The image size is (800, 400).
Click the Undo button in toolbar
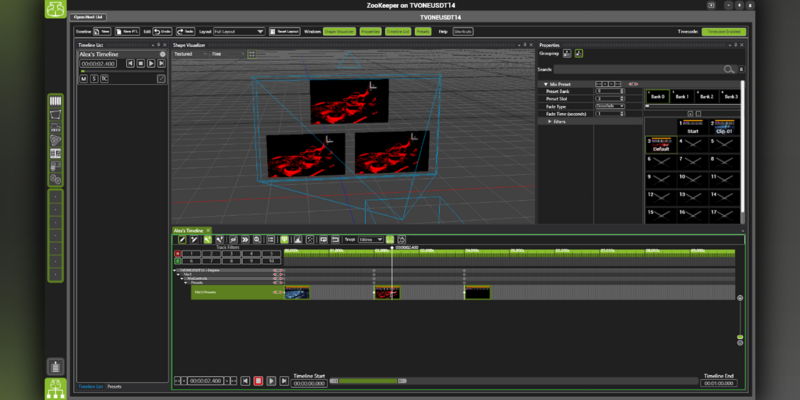162,32
